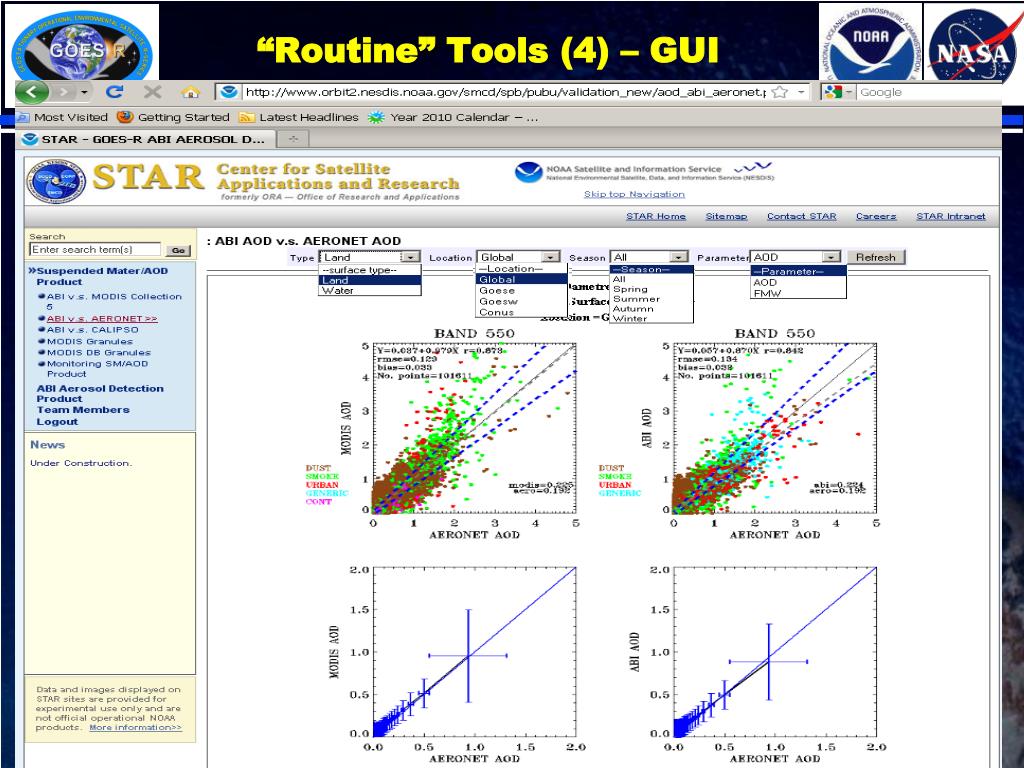Click the NOAA site icon in address bar
This screenshot has height=768, width=1024.
pyautogui.click(x=229, y=92)
